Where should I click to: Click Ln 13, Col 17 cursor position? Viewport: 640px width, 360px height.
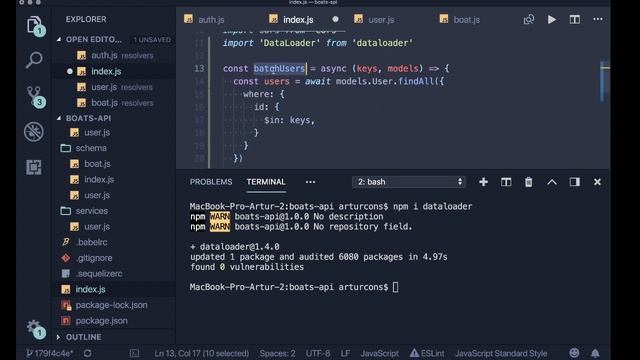click(202, 353)
